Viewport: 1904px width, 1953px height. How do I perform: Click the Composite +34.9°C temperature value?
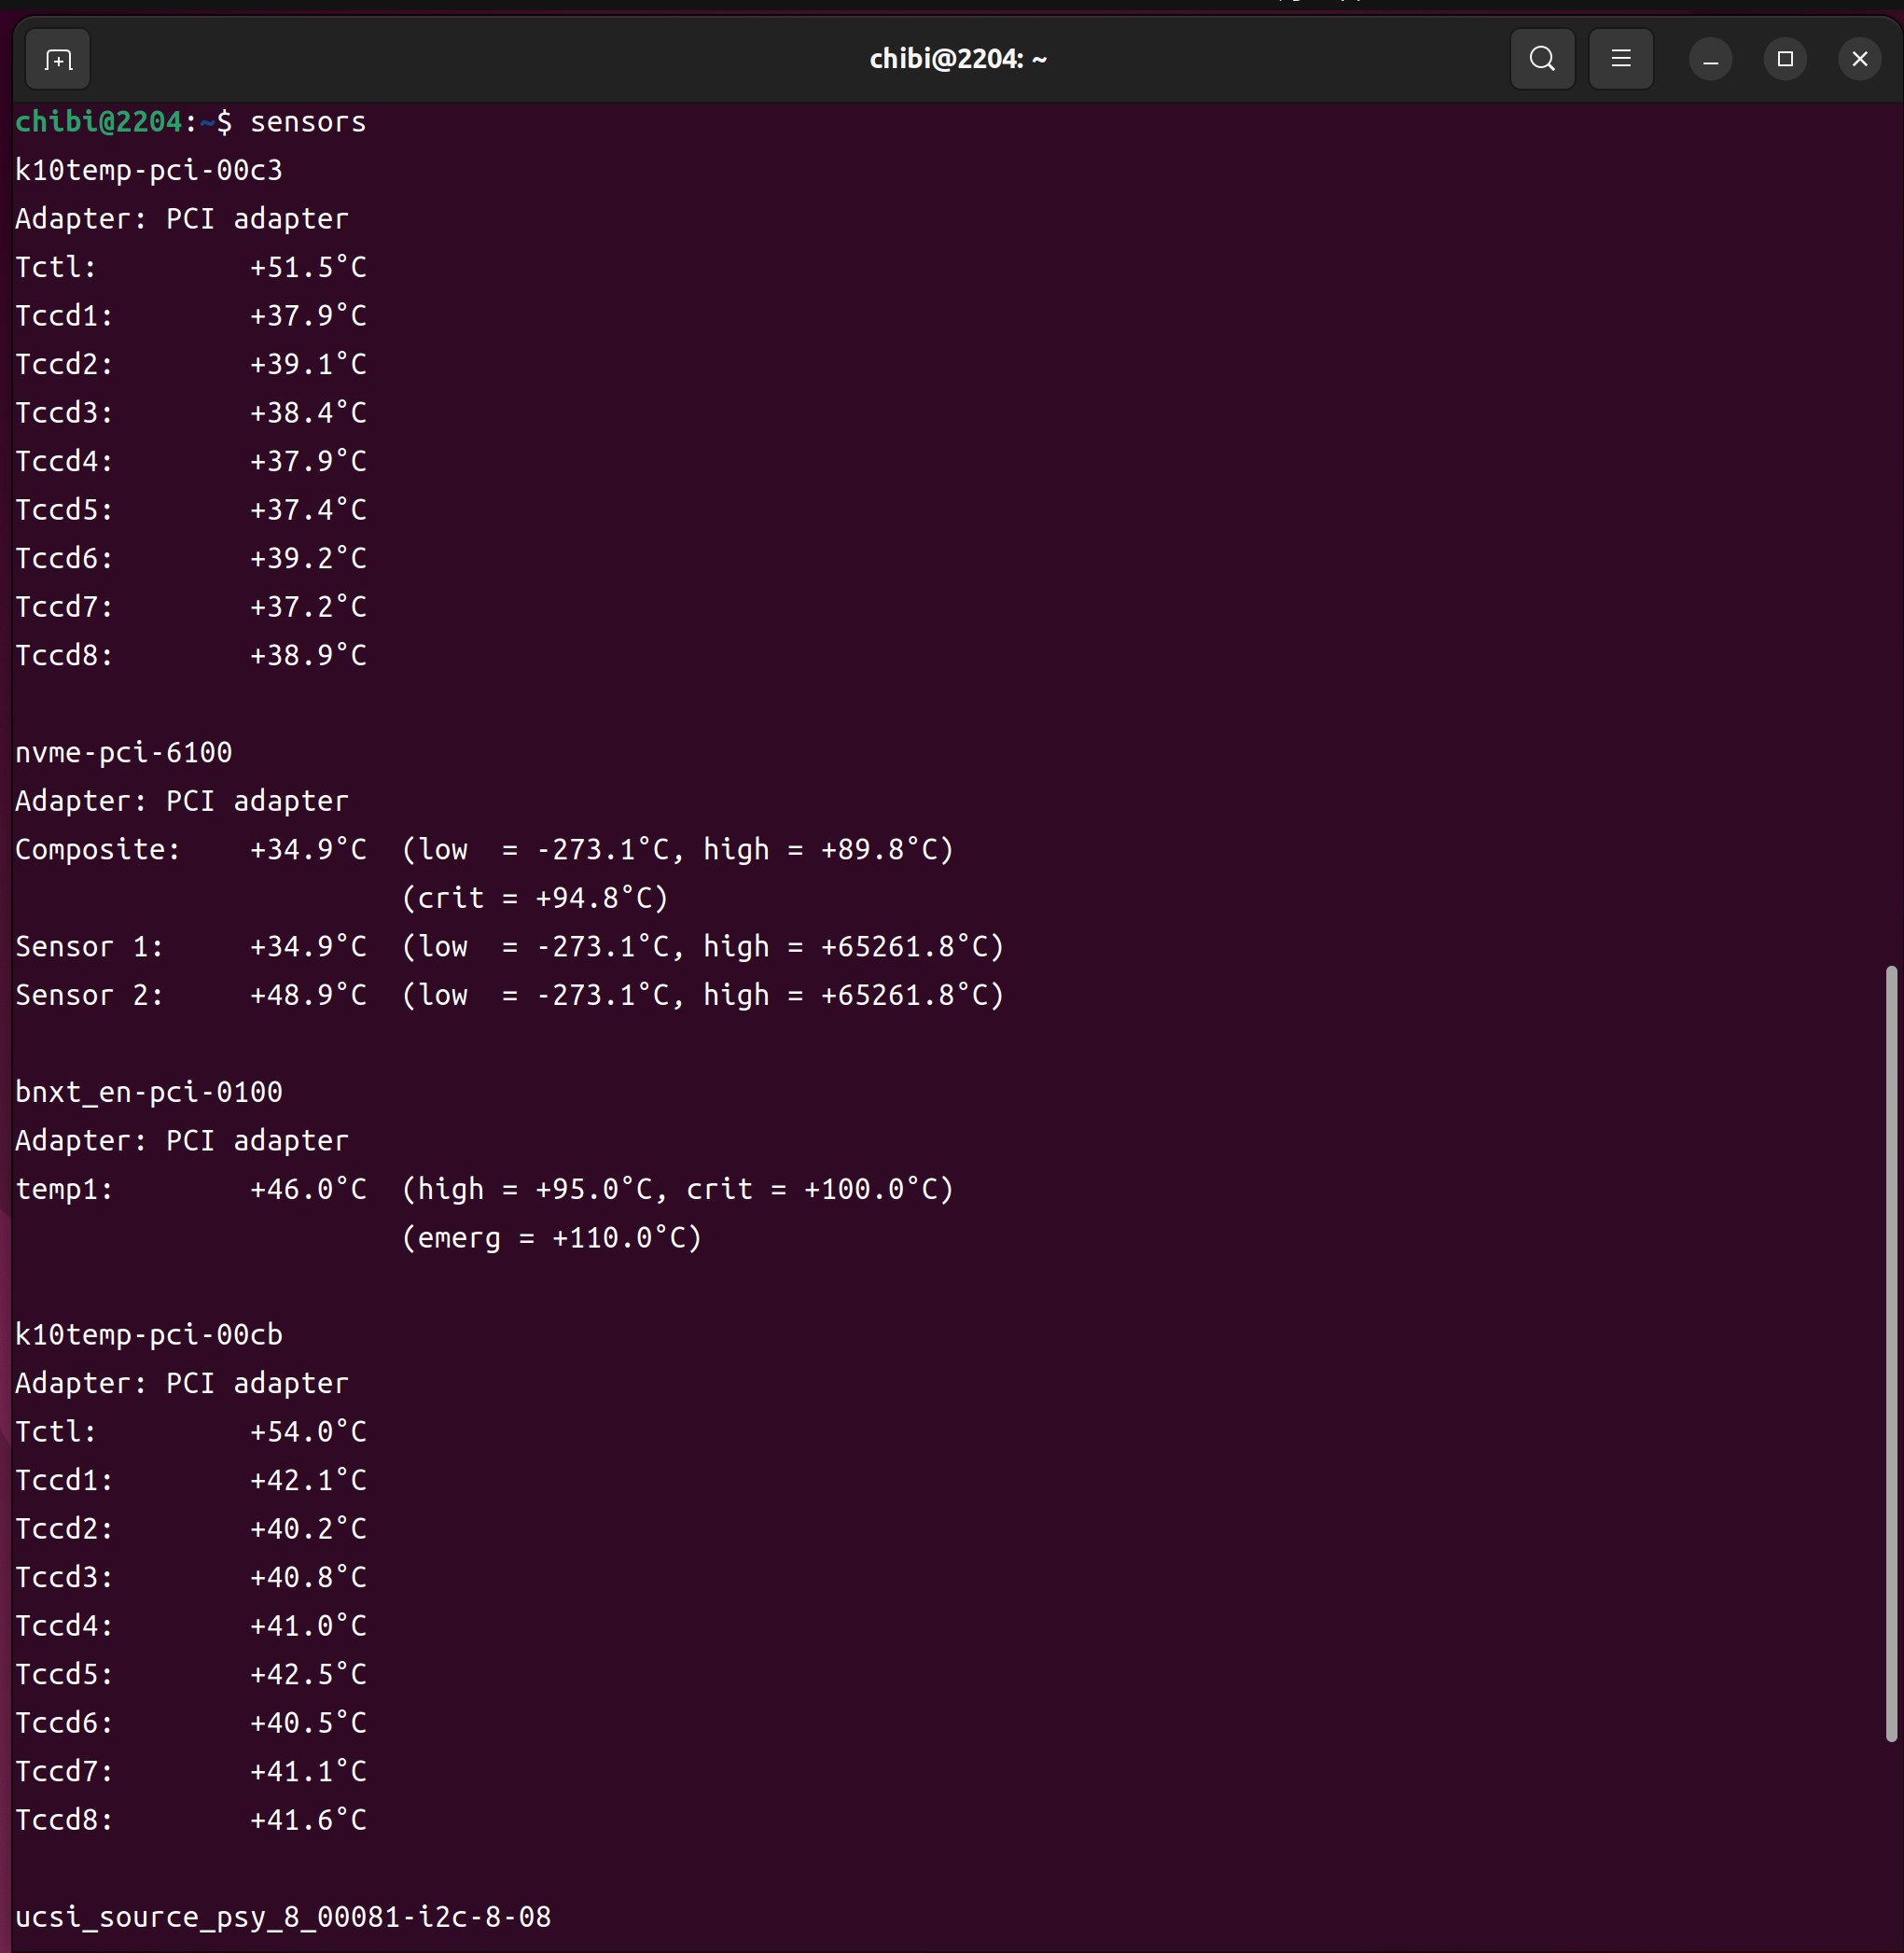[308, 850]
